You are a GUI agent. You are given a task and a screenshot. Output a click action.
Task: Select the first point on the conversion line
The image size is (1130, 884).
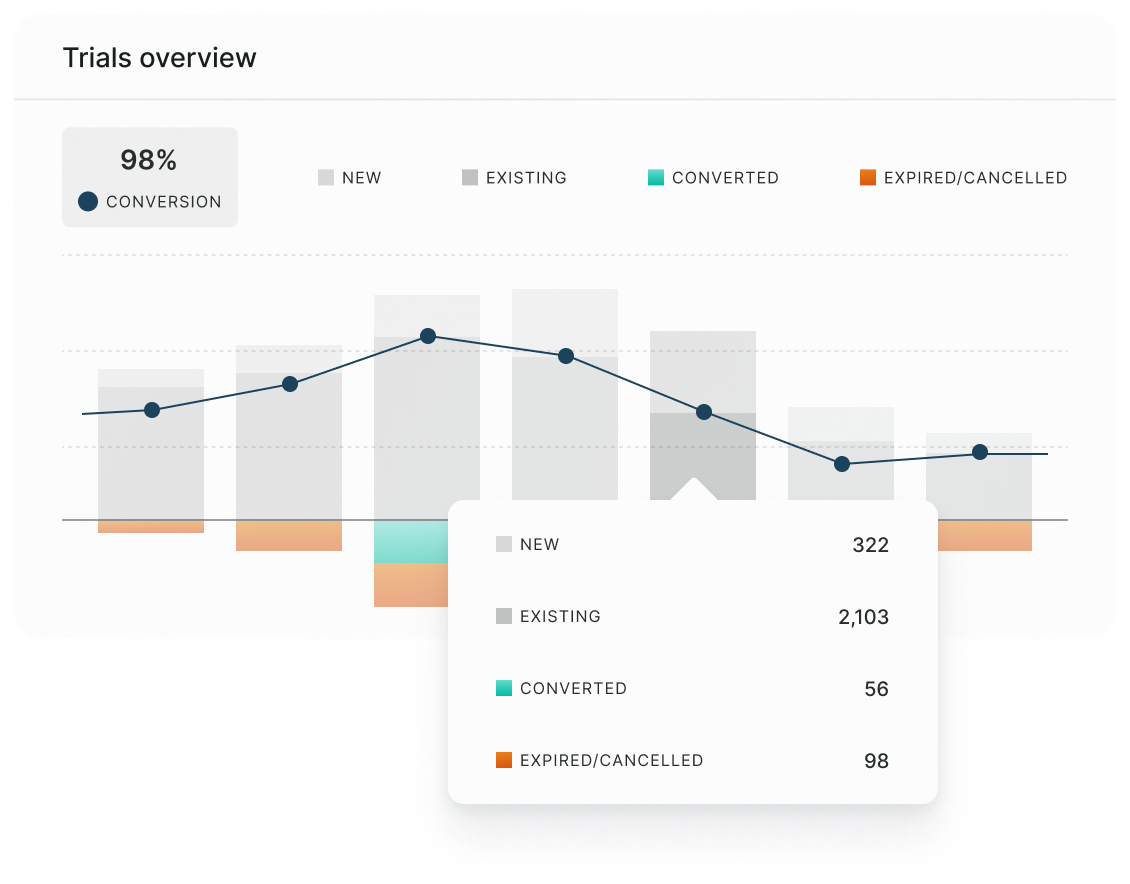click(152, 409)
